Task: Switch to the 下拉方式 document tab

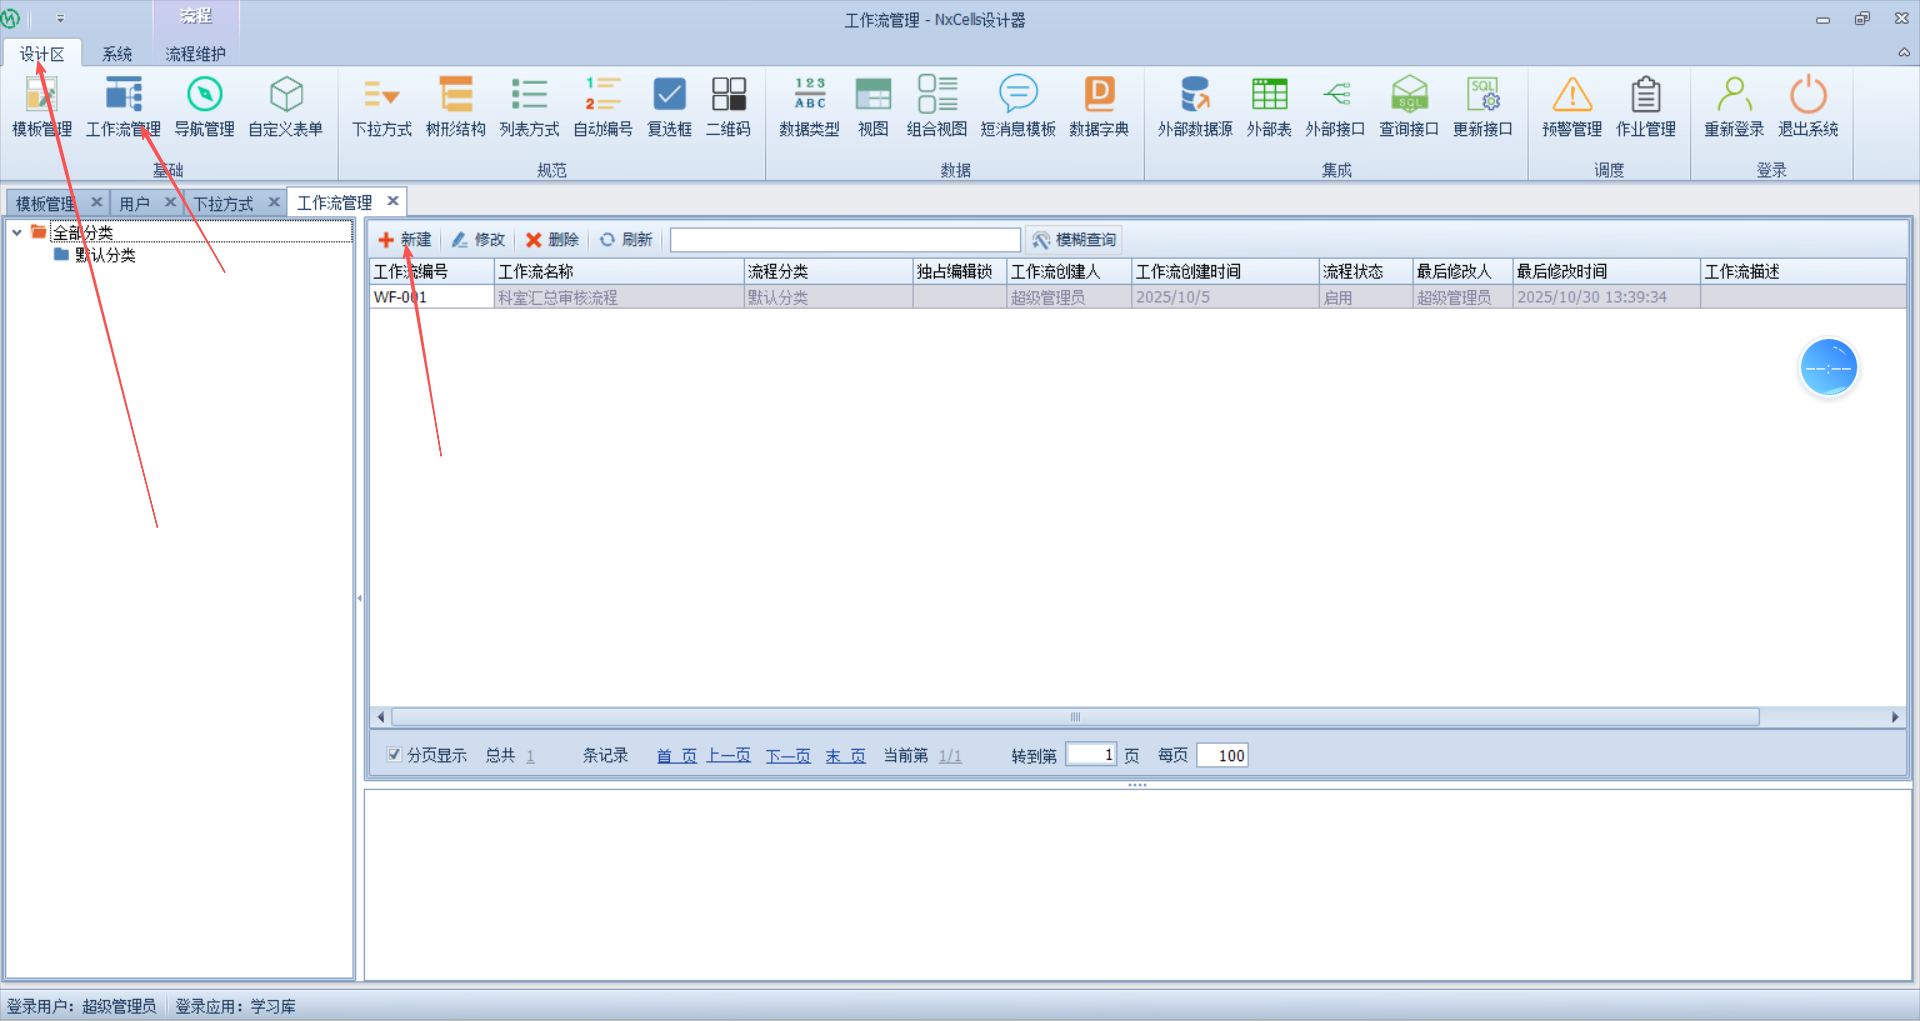Action: click(x=223, y=204)
